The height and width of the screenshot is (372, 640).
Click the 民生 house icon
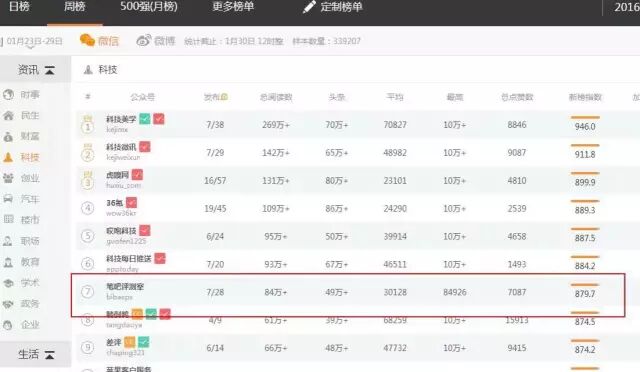[x=9, y=116]
